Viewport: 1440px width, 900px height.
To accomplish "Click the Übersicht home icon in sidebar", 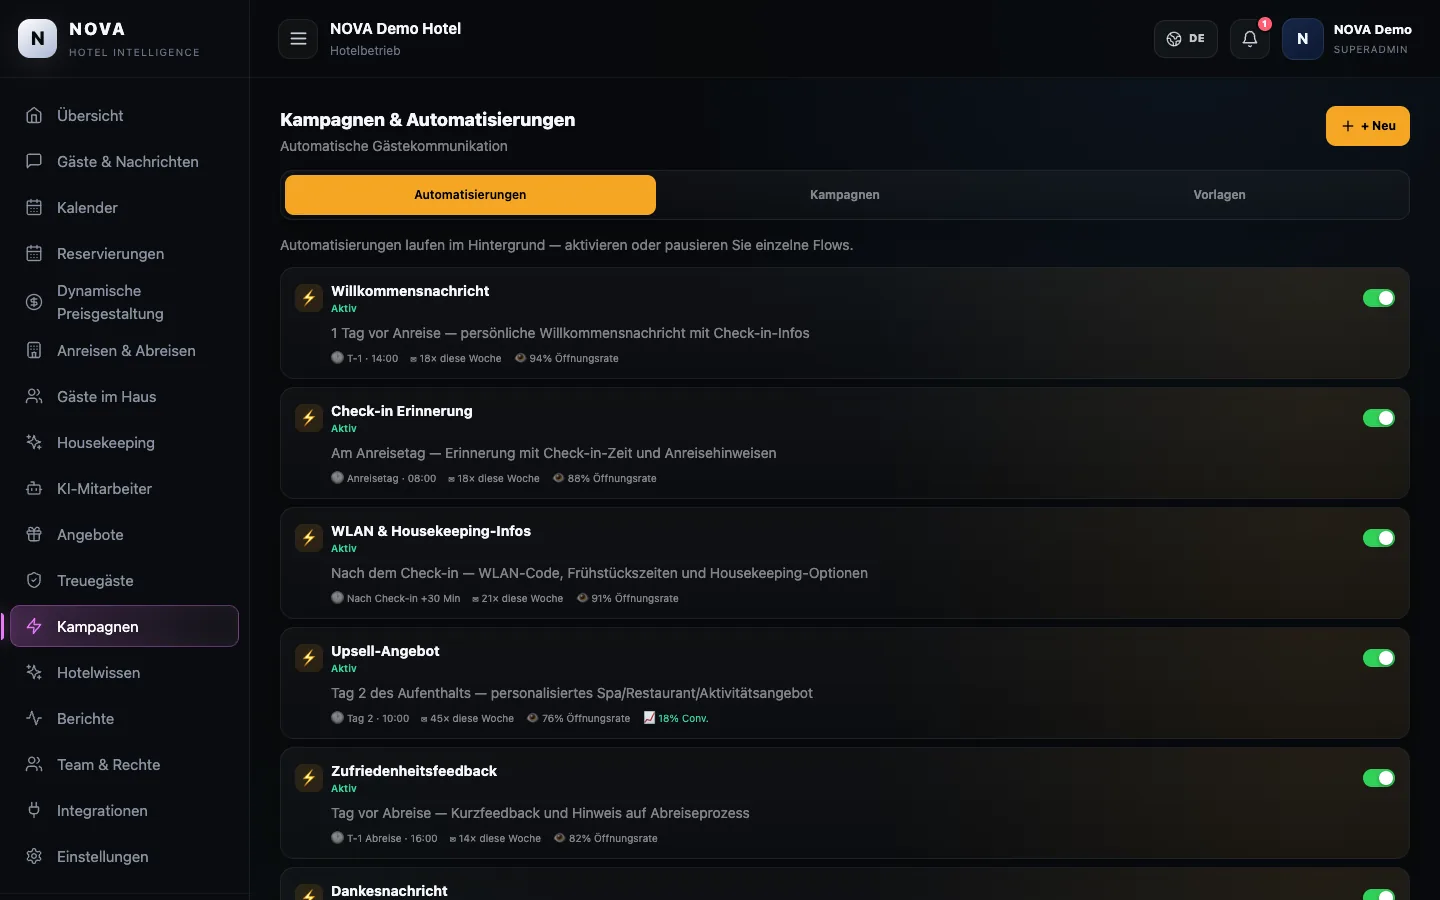I will [34, 115].
